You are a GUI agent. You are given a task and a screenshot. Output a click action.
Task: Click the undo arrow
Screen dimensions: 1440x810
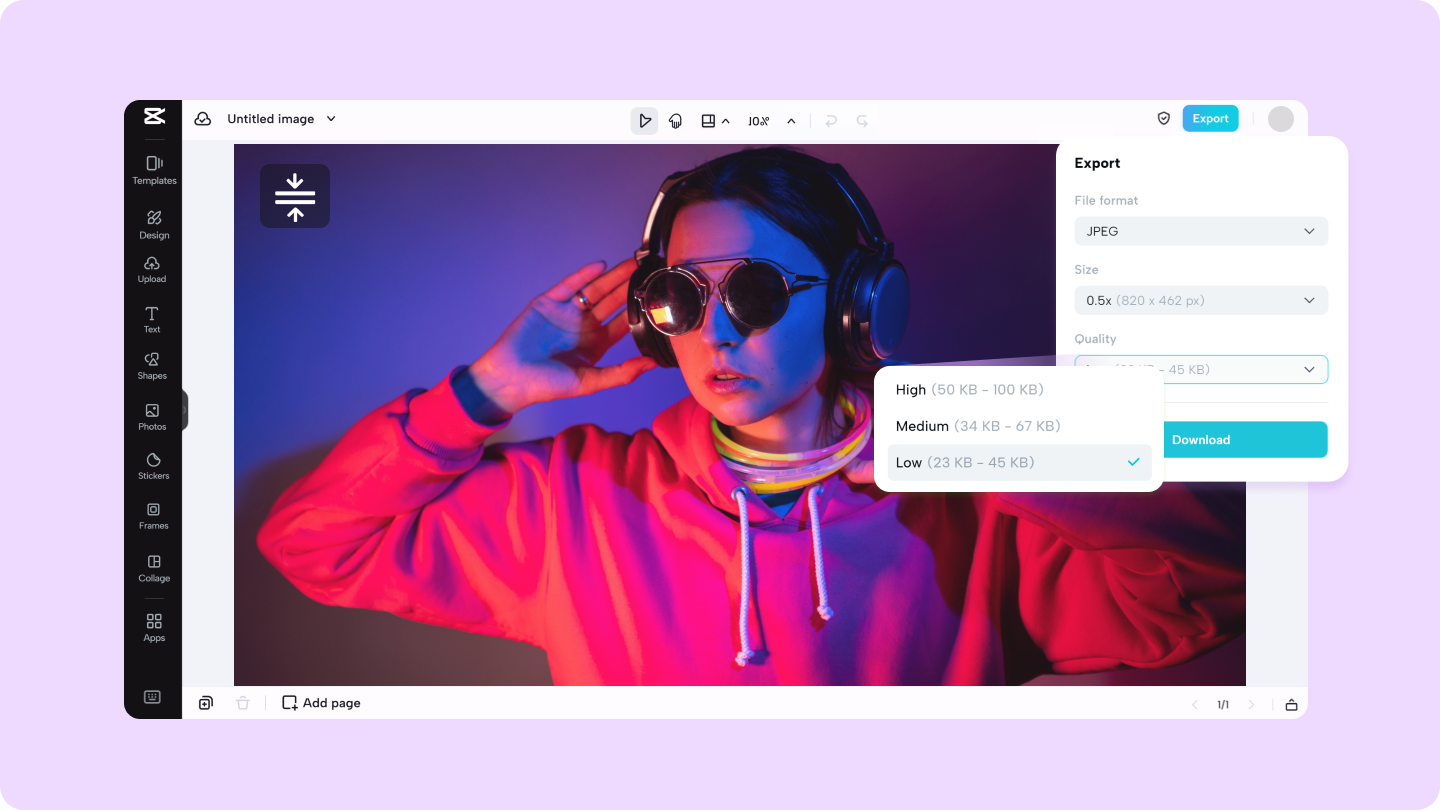[830, 121]
